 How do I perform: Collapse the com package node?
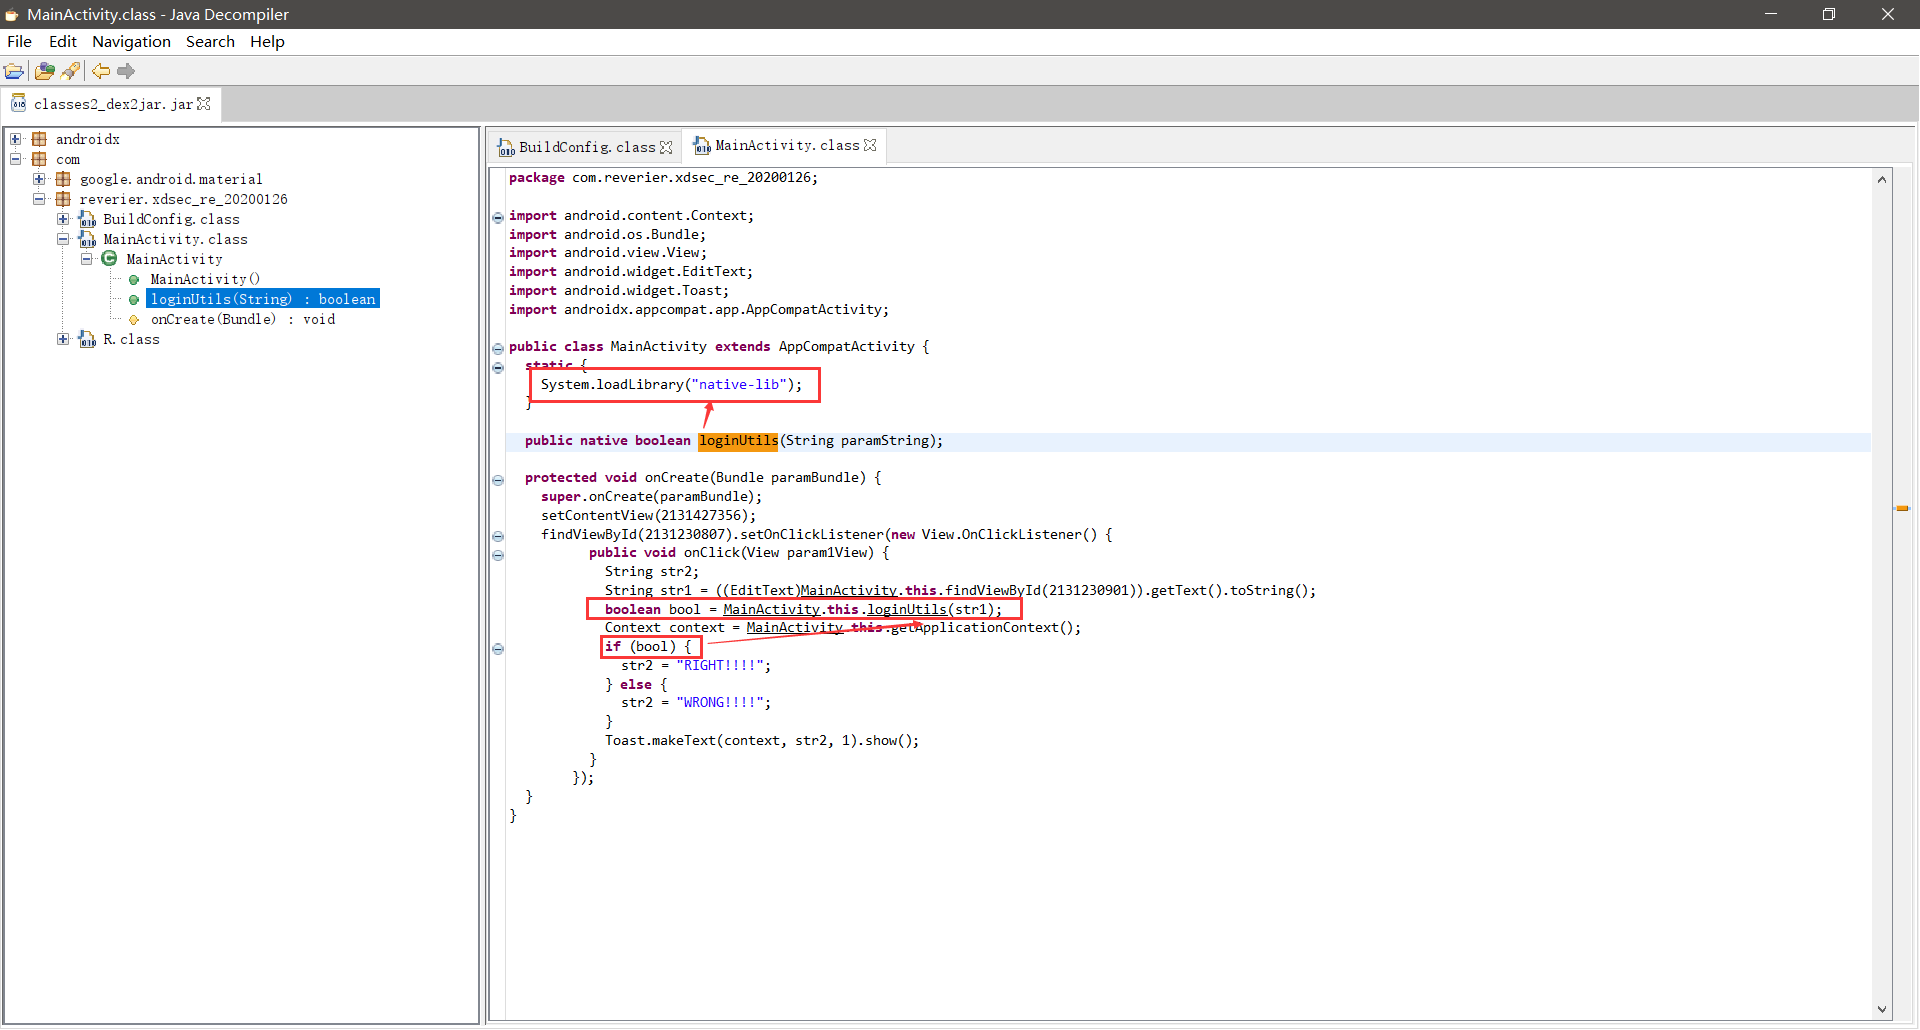pos(16,159)
